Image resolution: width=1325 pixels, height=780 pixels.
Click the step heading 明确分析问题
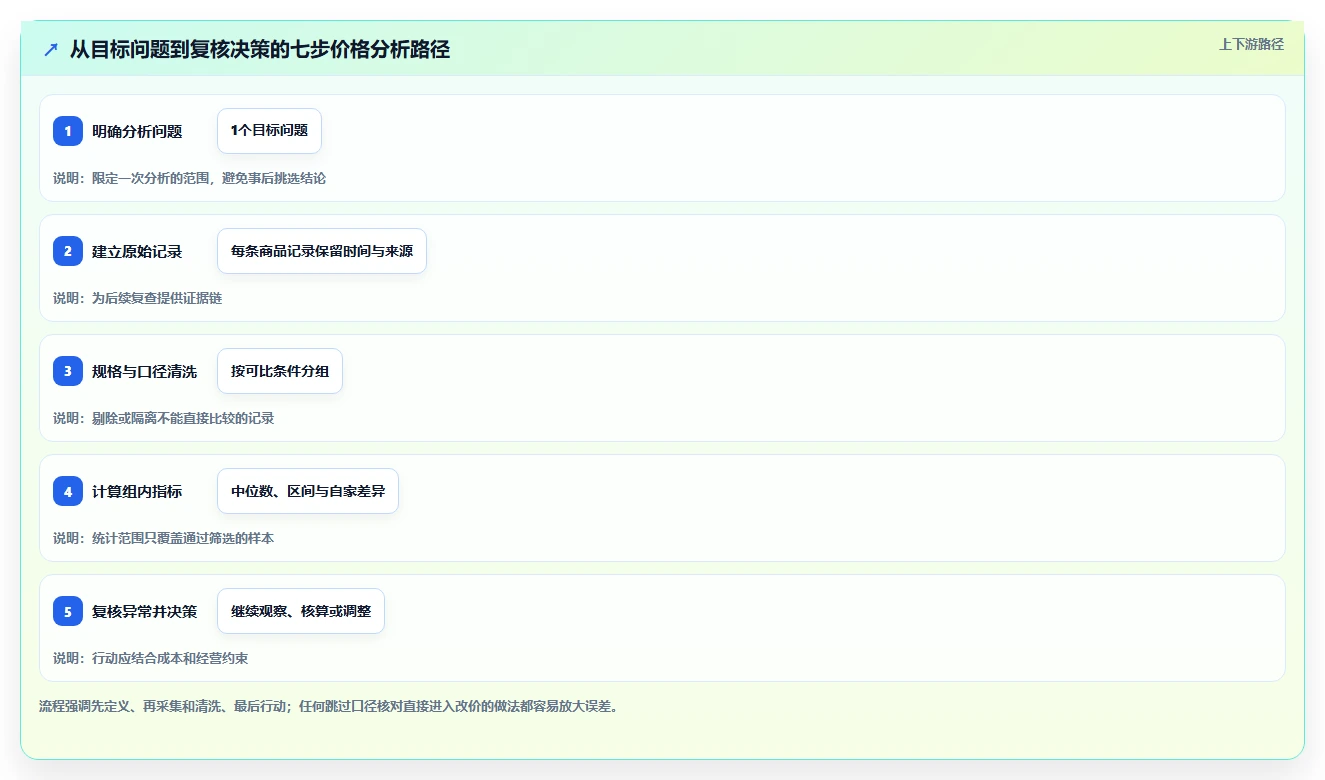[x=137, y=131]
